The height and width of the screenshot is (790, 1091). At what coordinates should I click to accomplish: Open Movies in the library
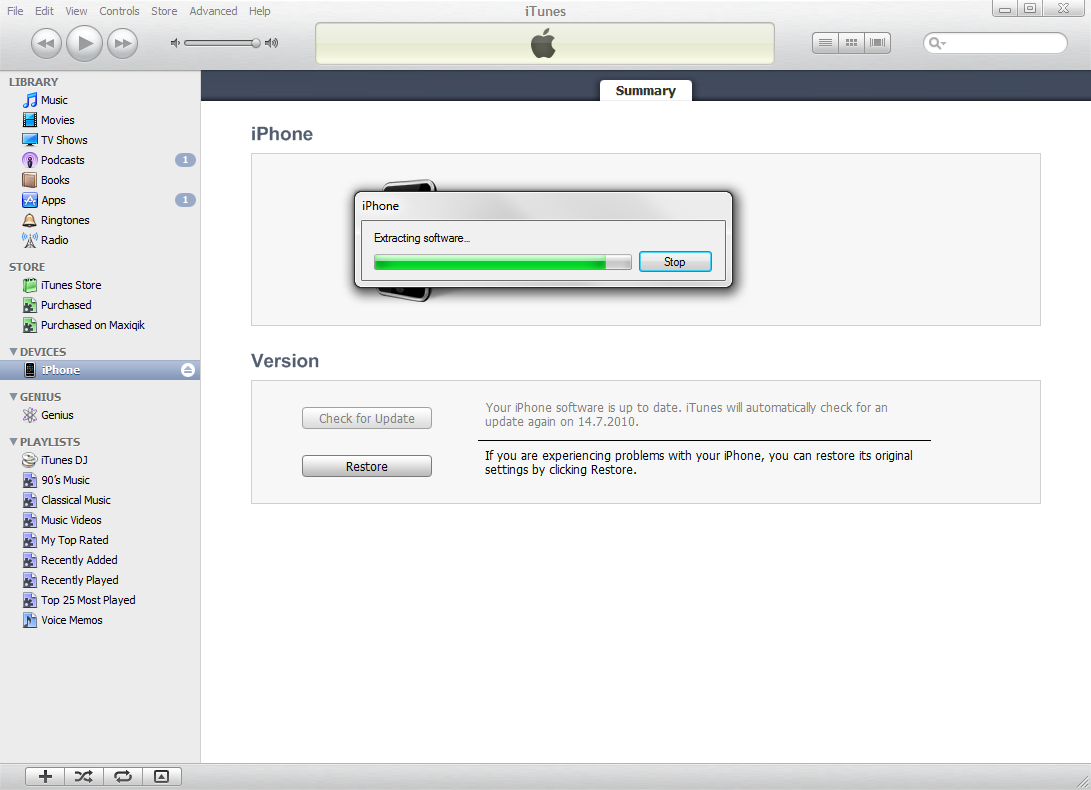(57, 120)
